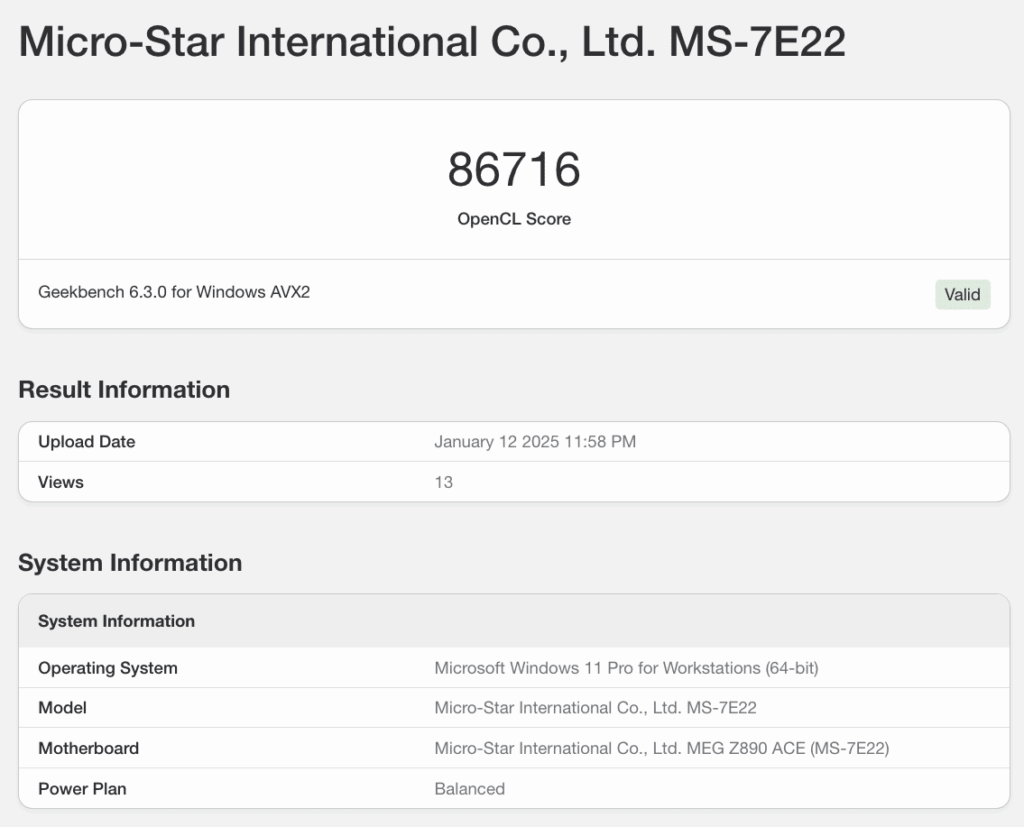Click the Balanced power plan value
Viewport: 1024px width, 827px height.
click(469, 789)
